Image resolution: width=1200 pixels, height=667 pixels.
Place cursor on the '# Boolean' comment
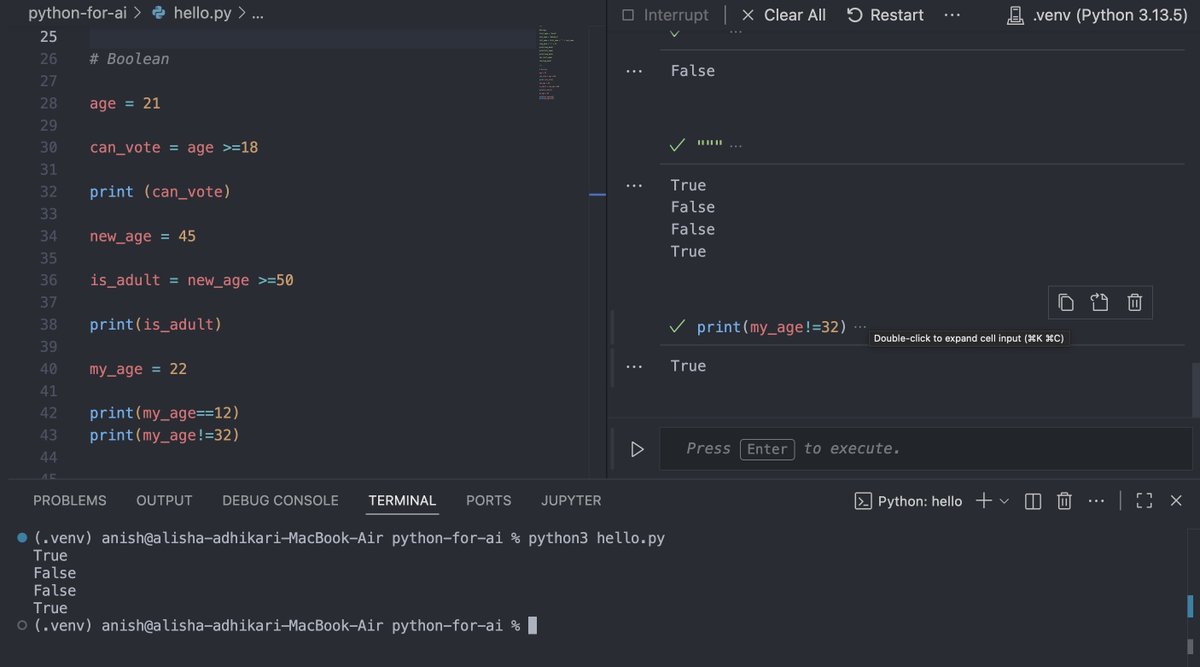coord(129,59)
